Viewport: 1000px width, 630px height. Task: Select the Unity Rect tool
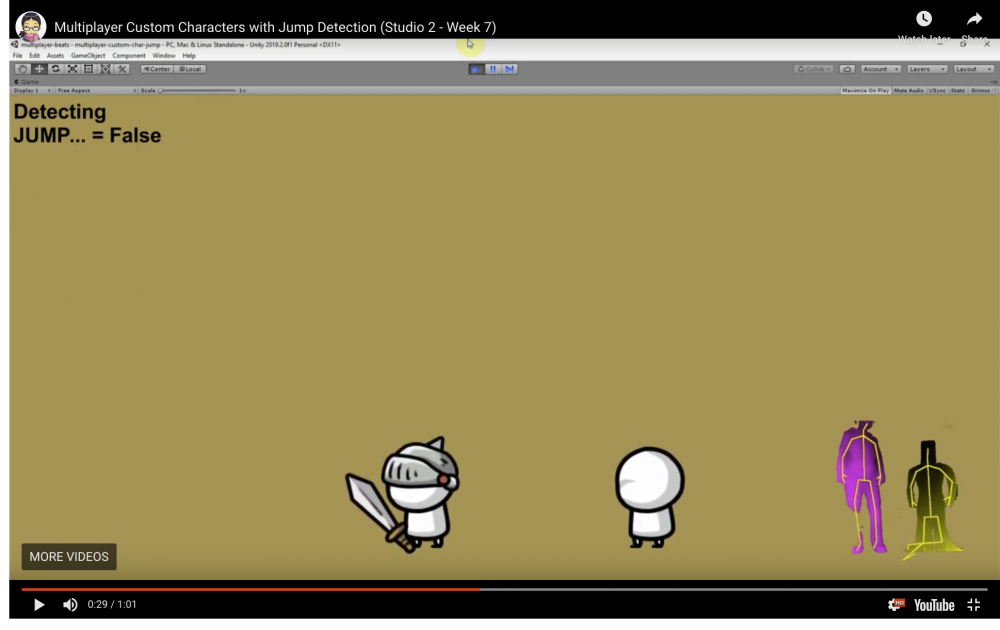(x=89, y=69)
